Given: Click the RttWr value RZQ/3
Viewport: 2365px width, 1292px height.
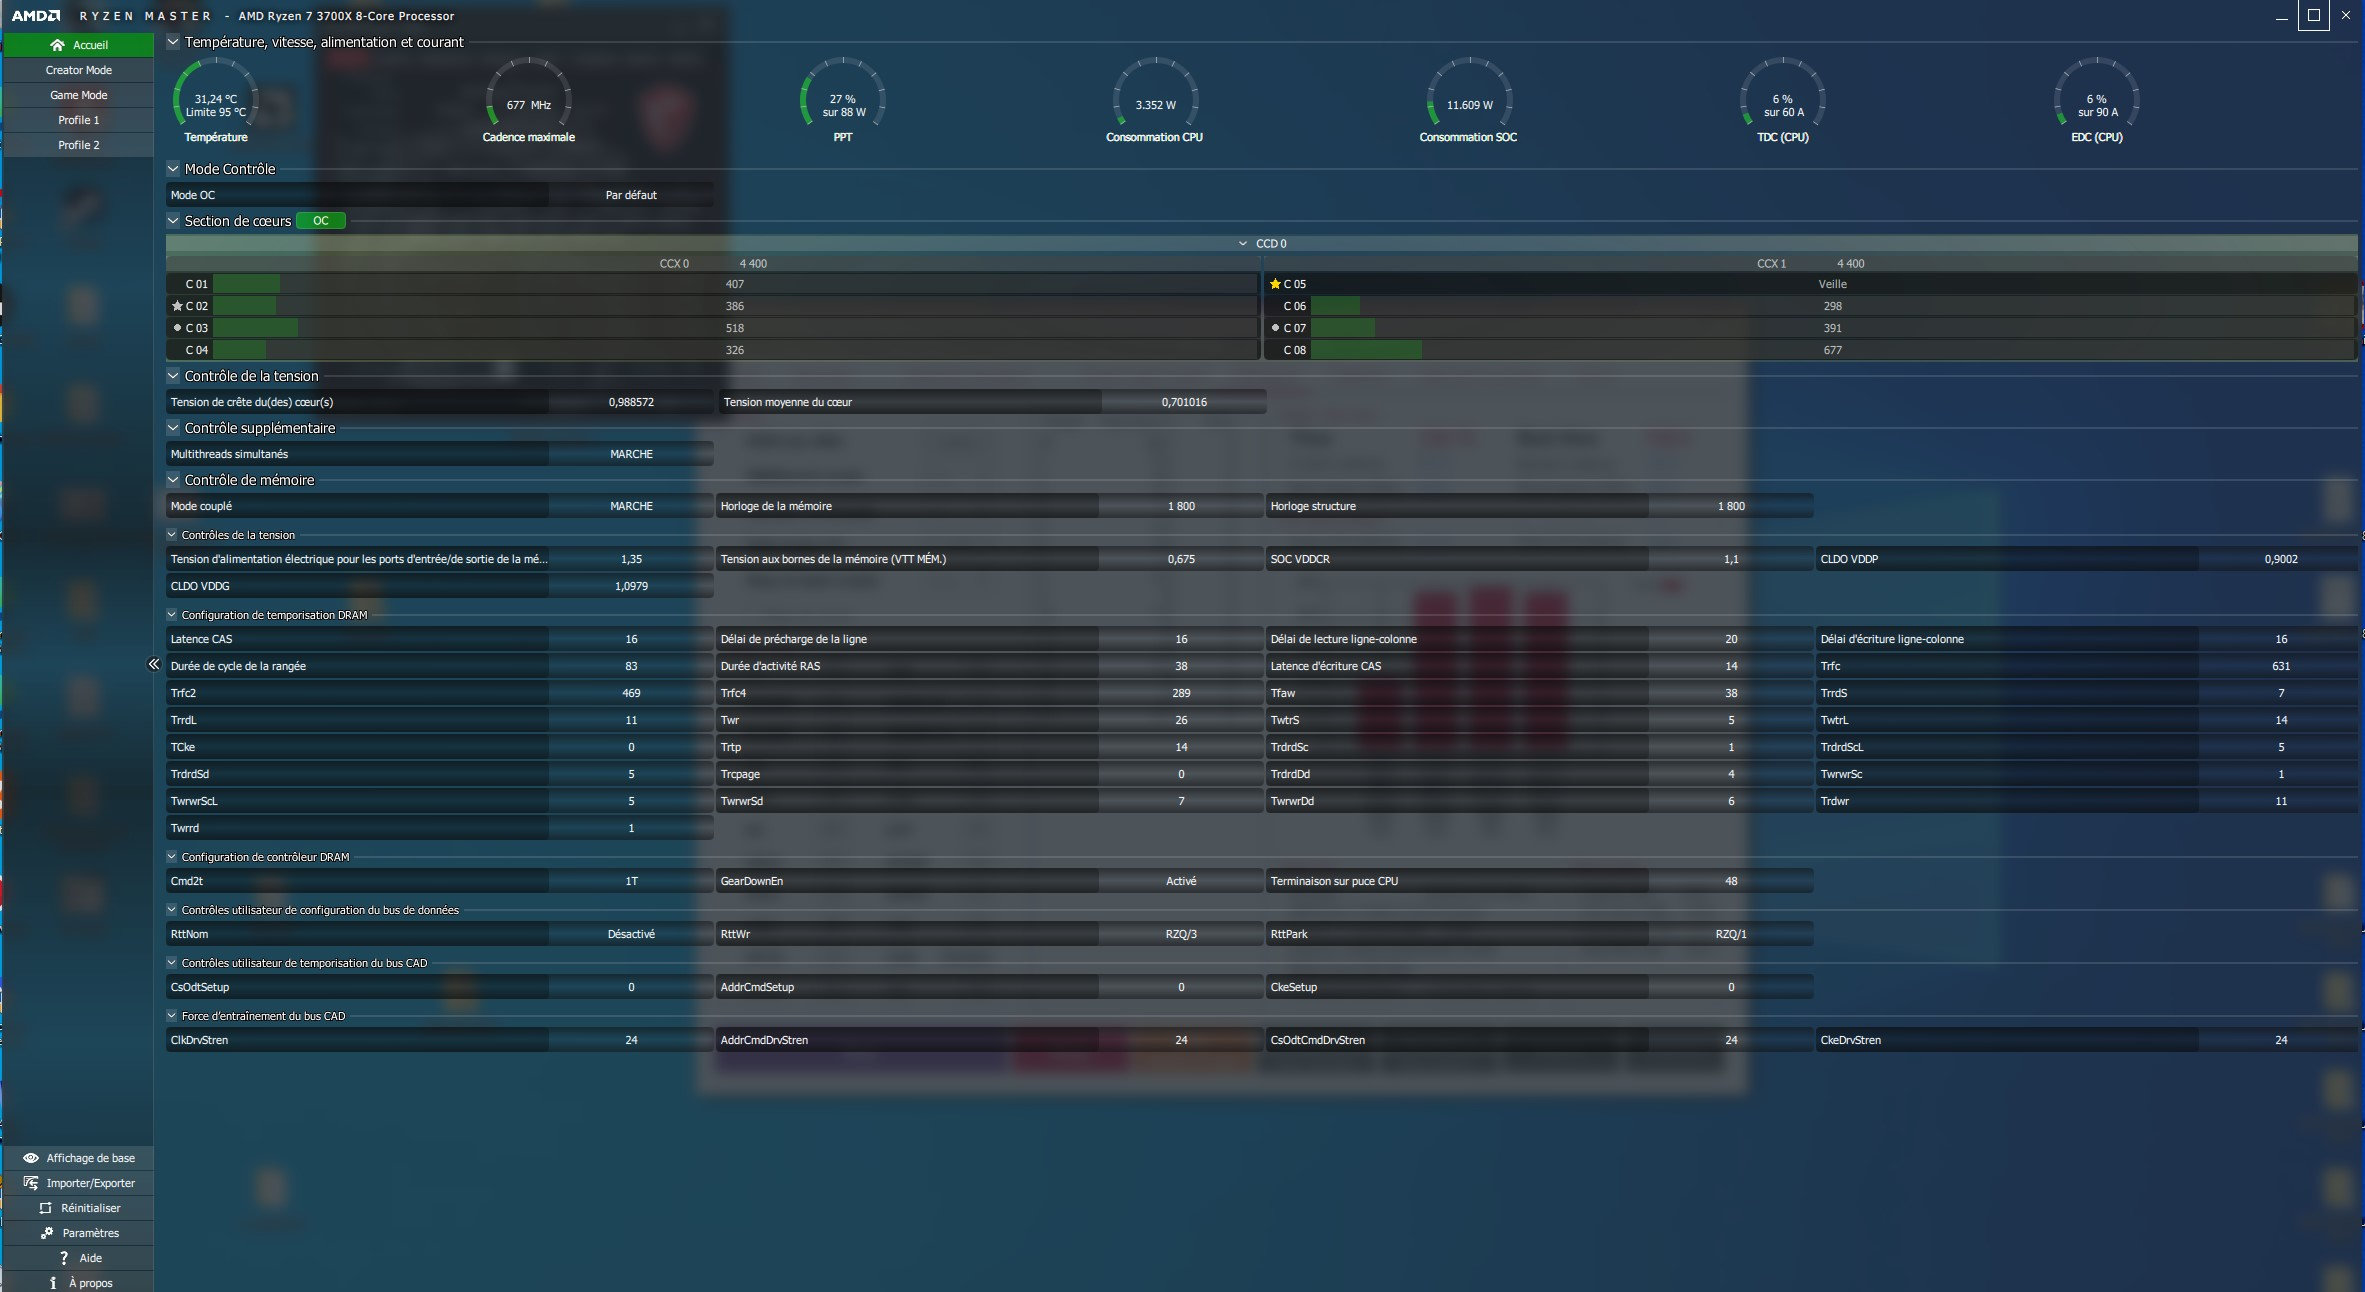Looking at the screenshot, I should coord(1181,934).
